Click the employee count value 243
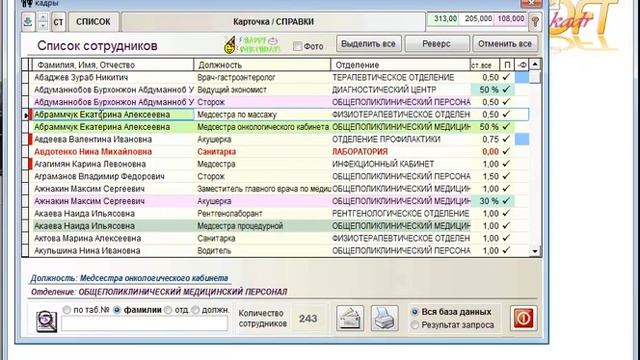Viewport: 640px width, 360px height. (x=308, y=318)
